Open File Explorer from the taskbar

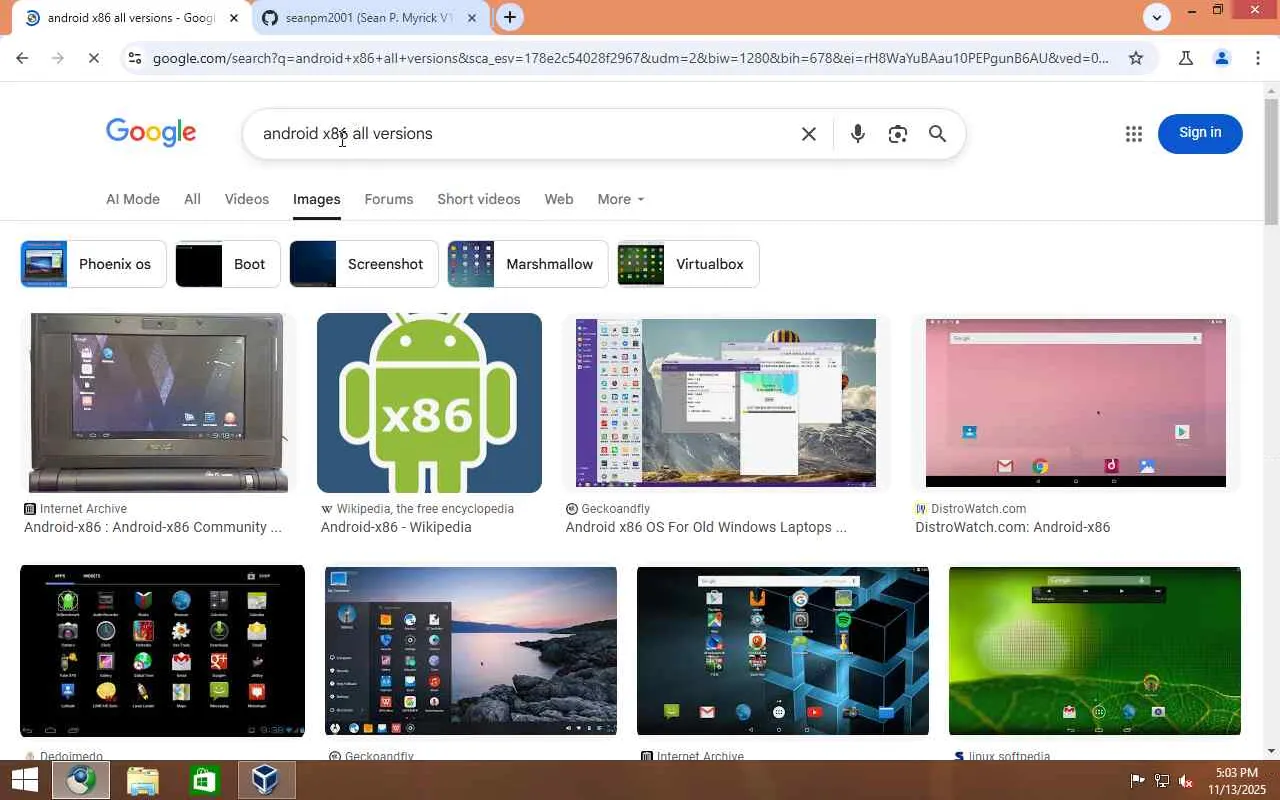143,780
